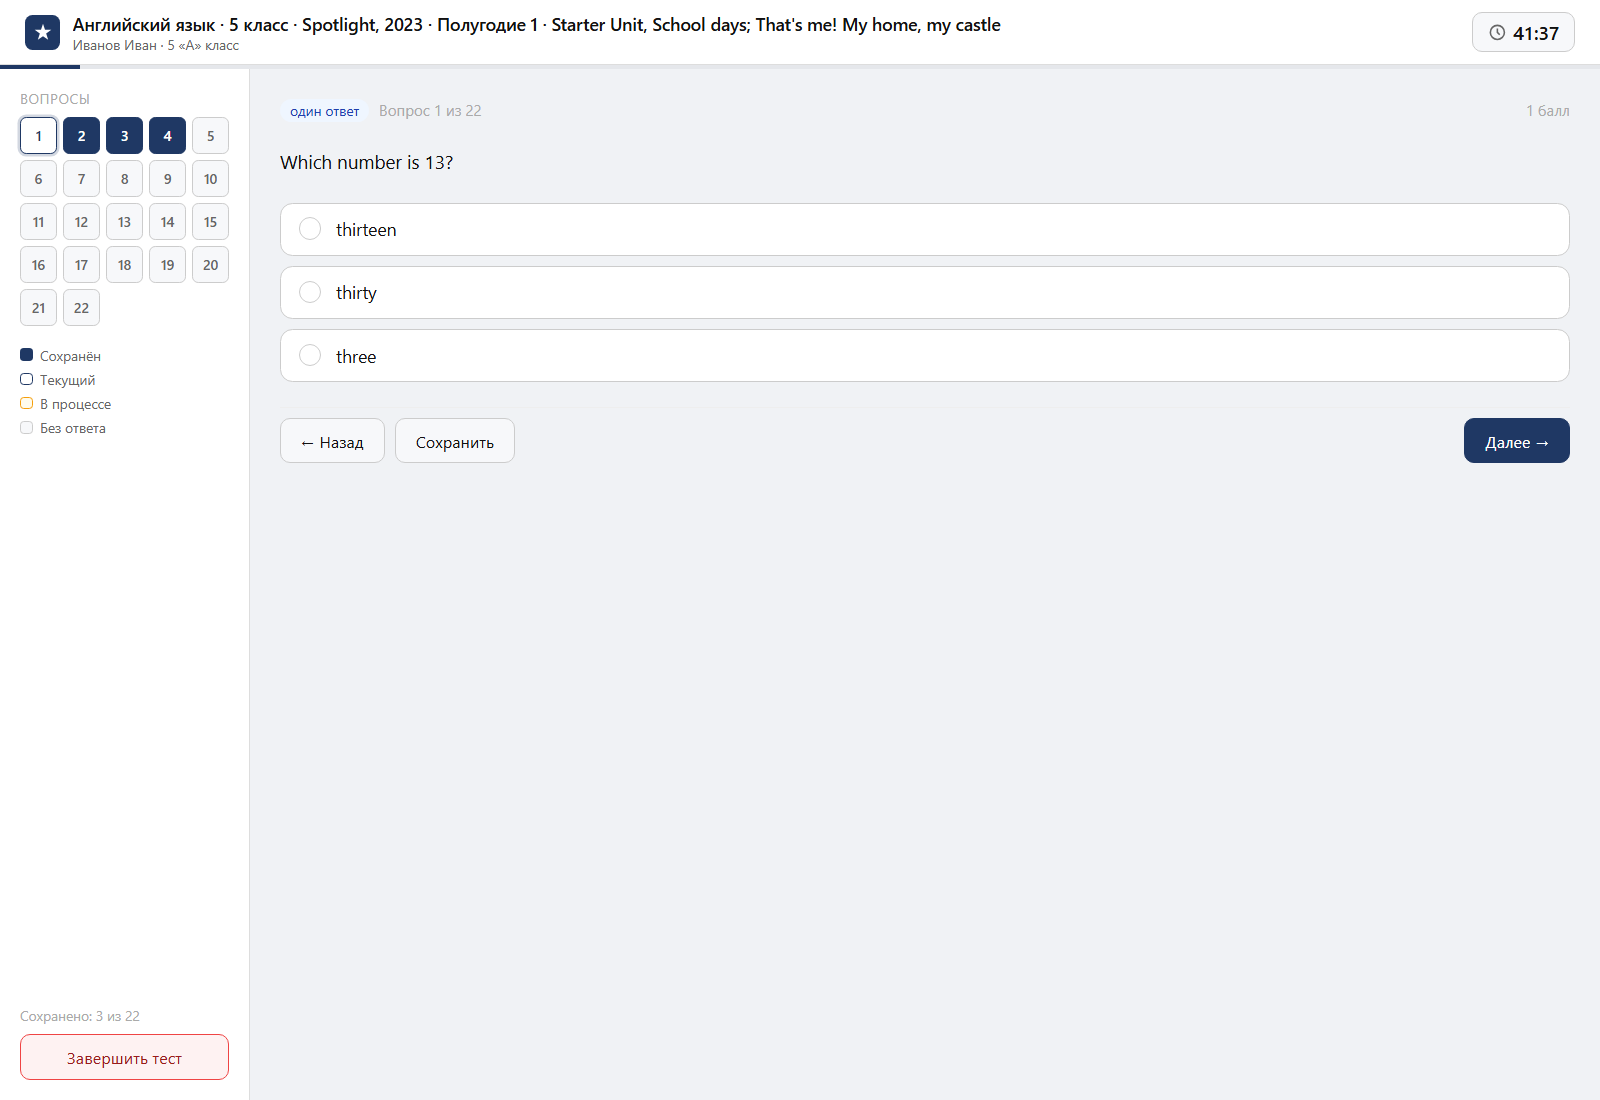Go to question 1 in navigator
Image resolution: width=1600 pixels, height=1100 pixels.
pyautogui.click(x=38, y=136)
